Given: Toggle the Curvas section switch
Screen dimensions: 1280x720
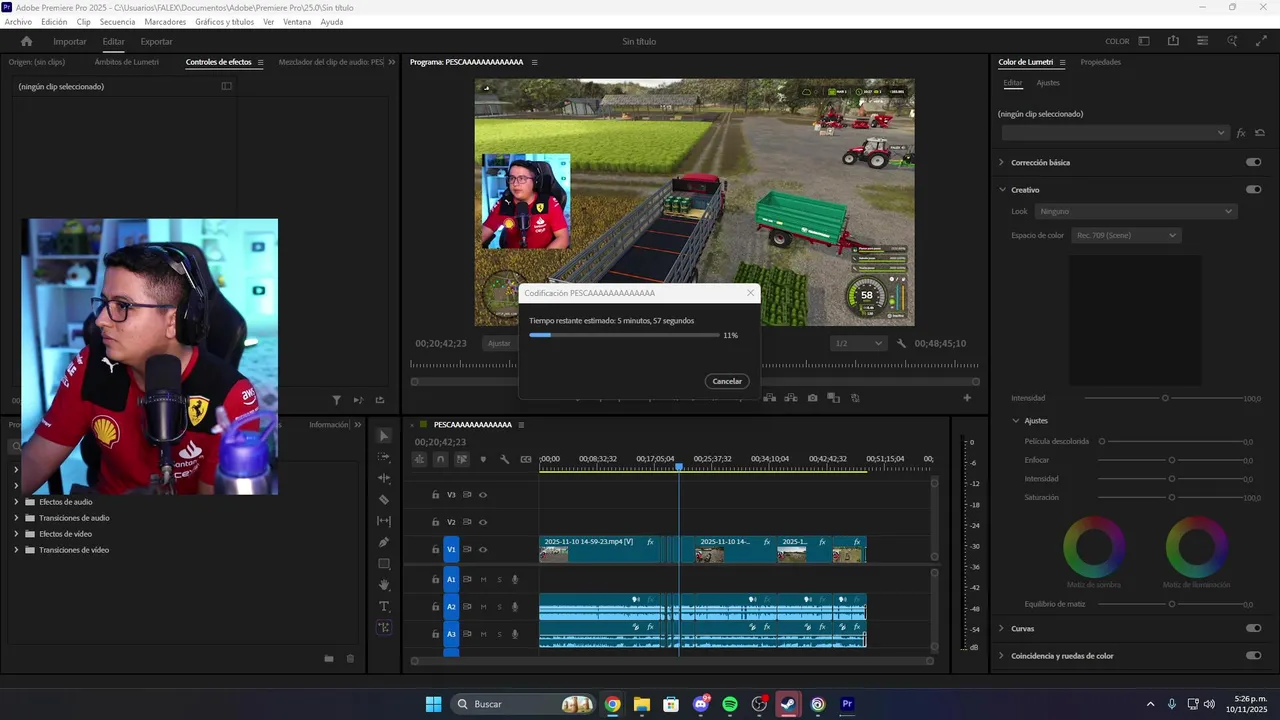Looking at the screenshot, I should (x=1253, y=628).
